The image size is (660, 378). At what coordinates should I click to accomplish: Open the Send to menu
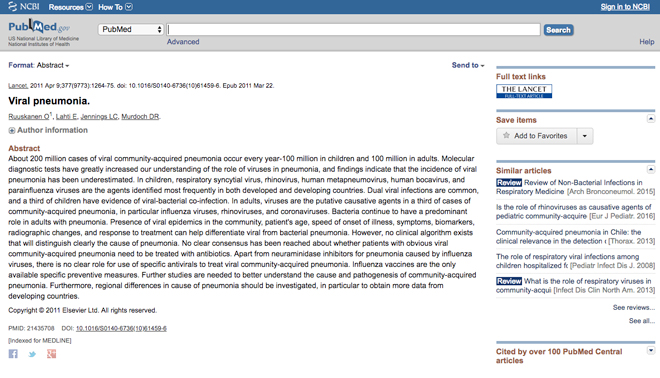pyautogui.click(x=468, y=65)
